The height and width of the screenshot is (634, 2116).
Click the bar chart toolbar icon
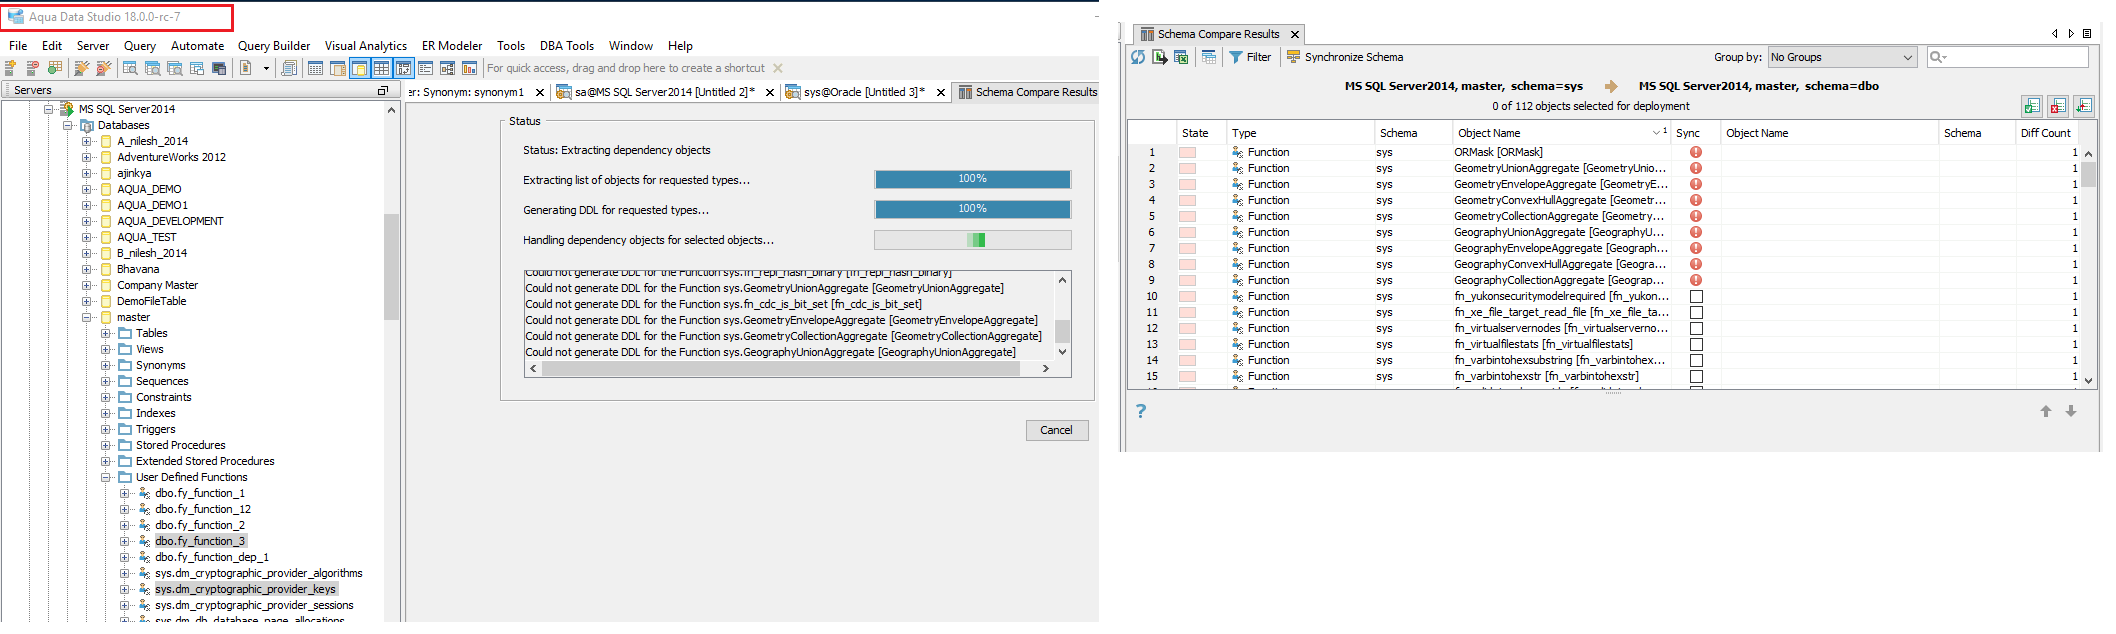pos(469,68)
